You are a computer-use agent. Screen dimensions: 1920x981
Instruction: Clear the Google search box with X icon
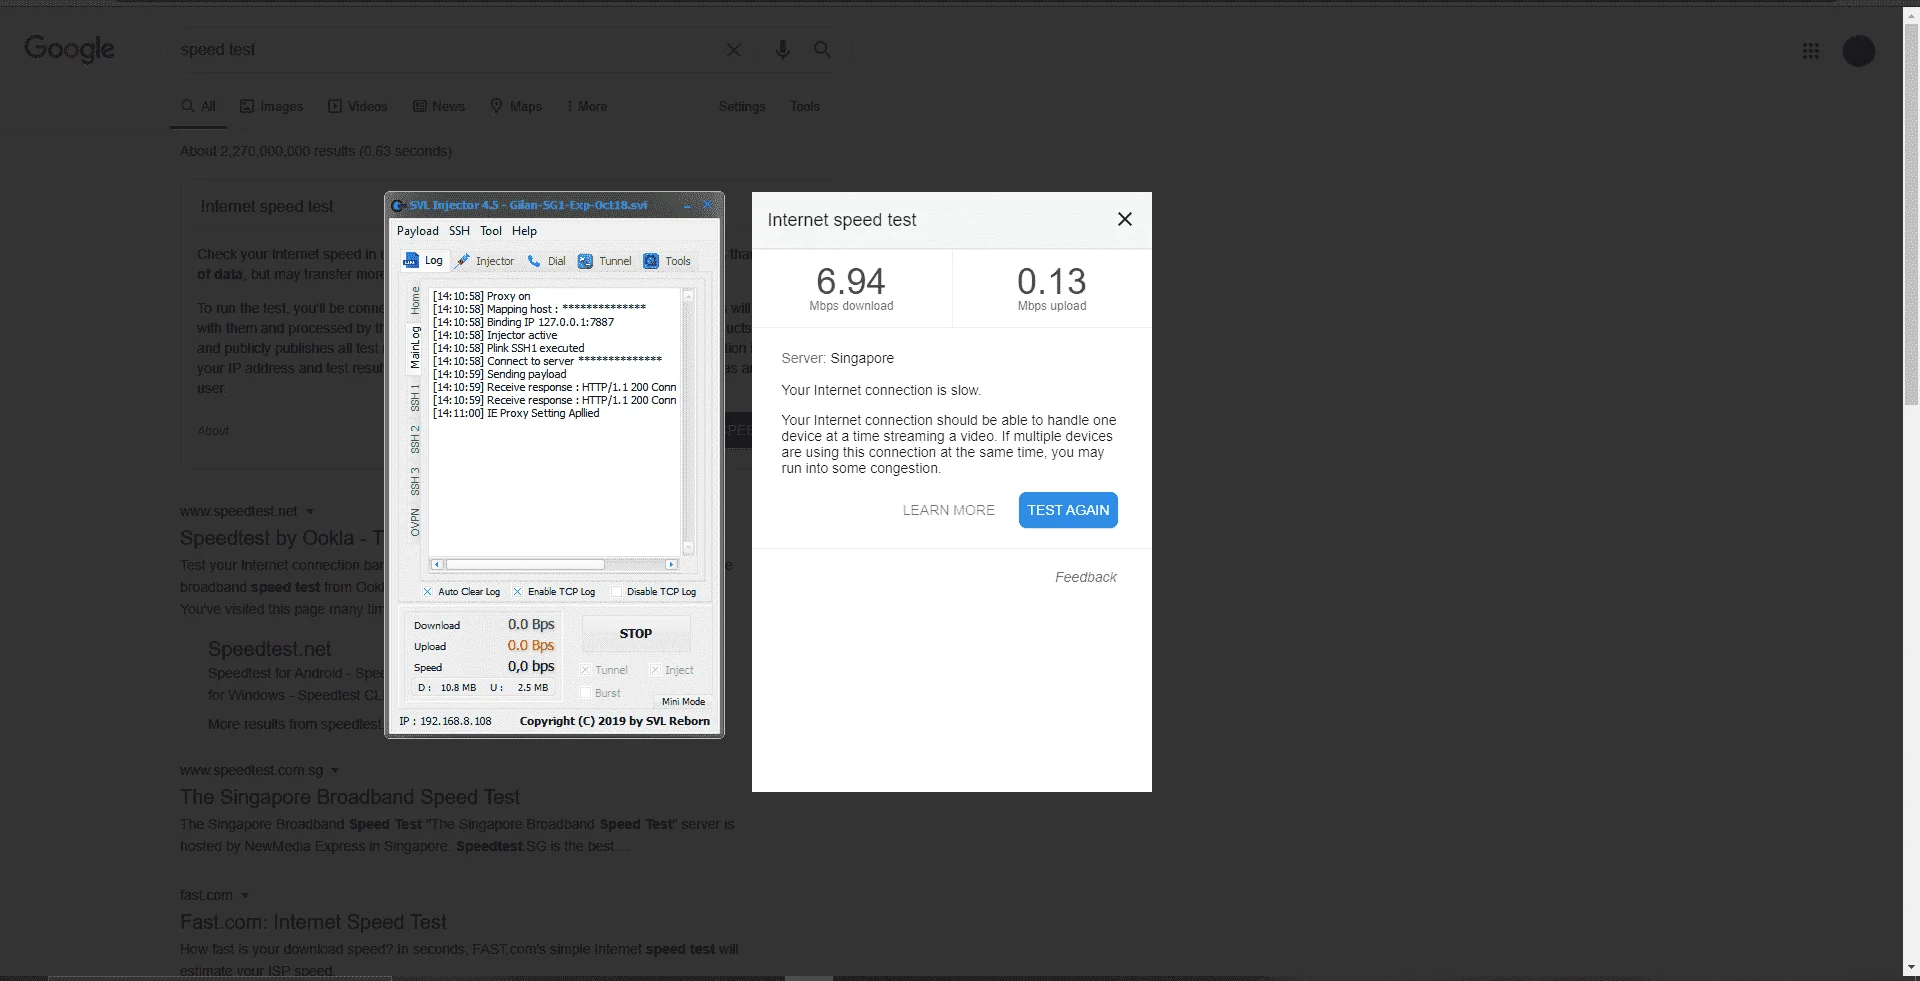[733, 49]
